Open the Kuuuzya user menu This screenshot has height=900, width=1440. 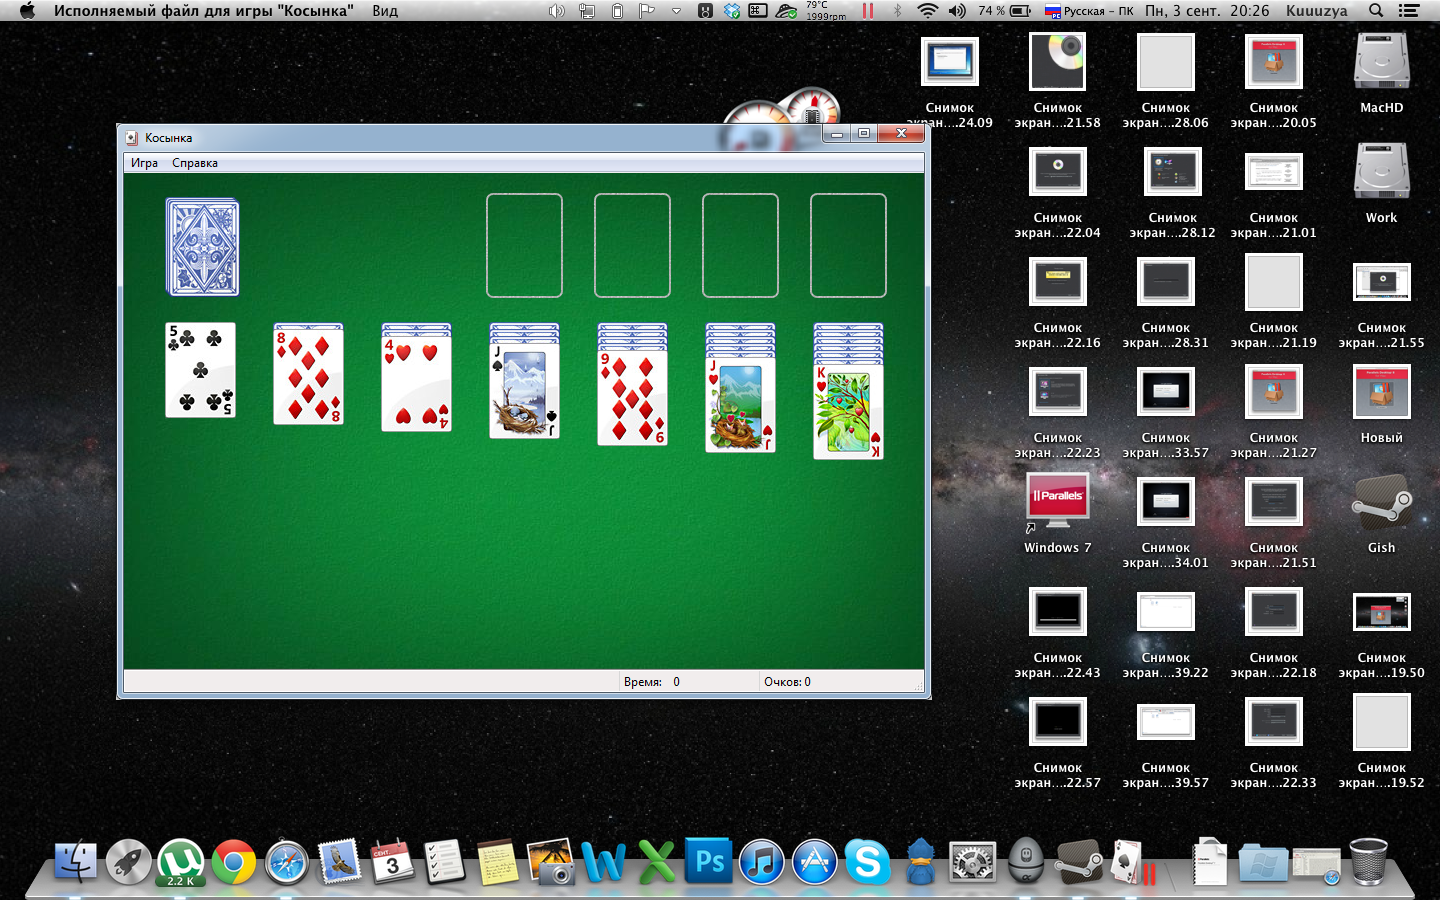[1316, 11]
